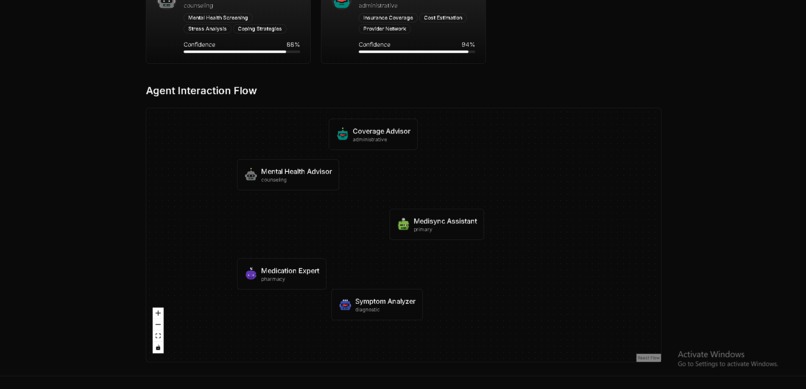Click the 'primary' label under Medisync Assistant
The image size is (806, 389).
click(423, 230)
